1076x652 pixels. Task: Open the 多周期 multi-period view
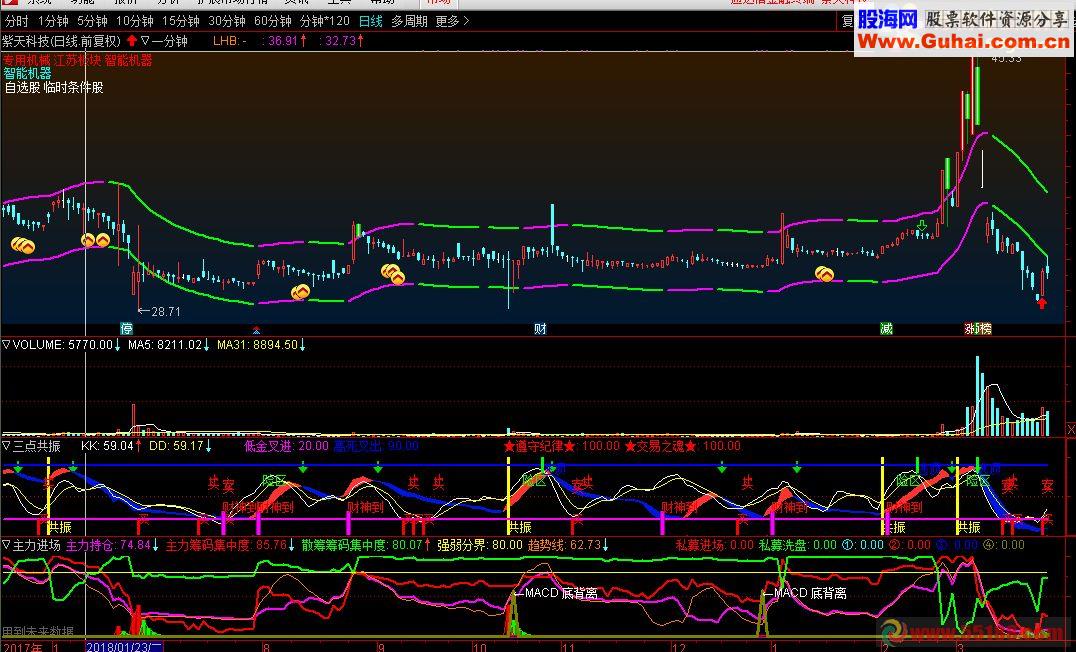(x=409, y=21)
